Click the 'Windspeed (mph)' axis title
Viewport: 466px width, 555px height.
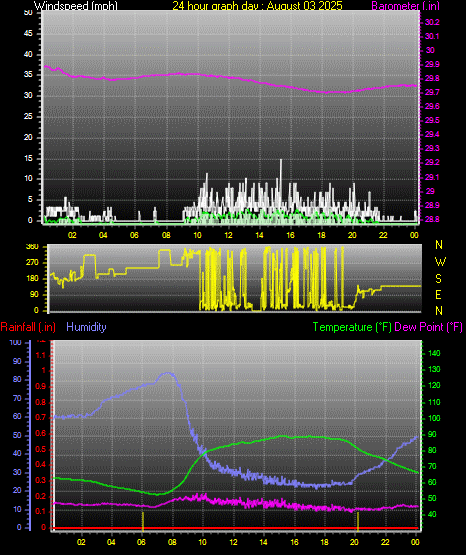point(76,6)
